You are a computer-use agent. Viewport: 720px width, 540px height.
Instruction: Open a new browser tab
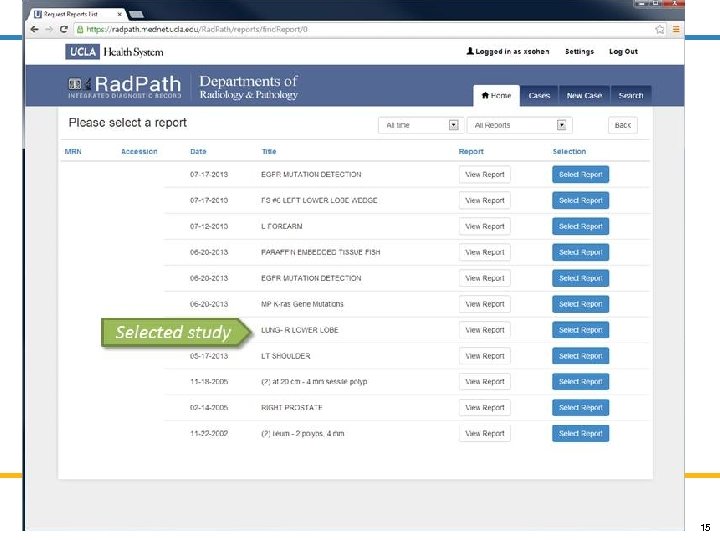coord(136,14)
